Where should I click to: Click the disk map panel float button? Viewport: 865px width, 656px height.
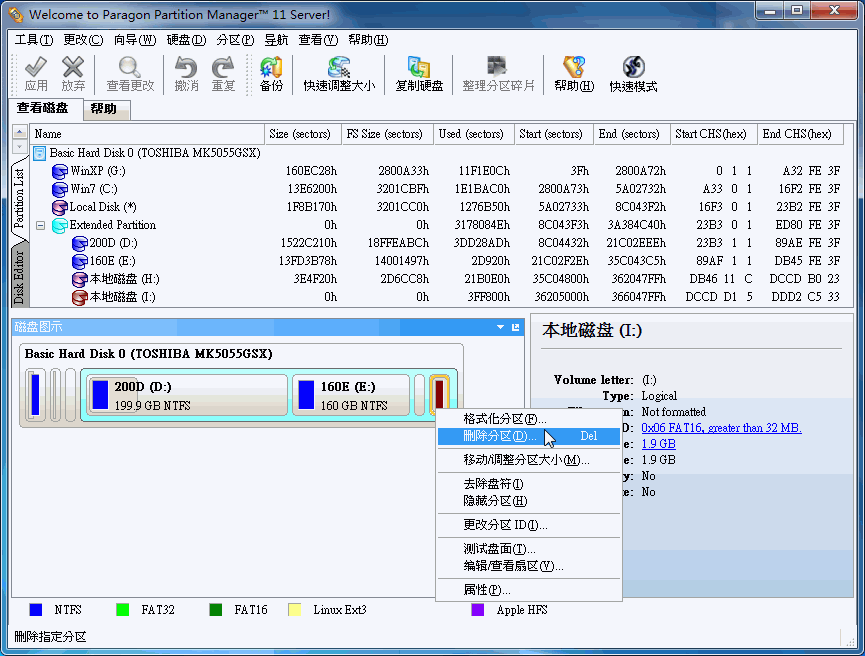pos(516,327)
